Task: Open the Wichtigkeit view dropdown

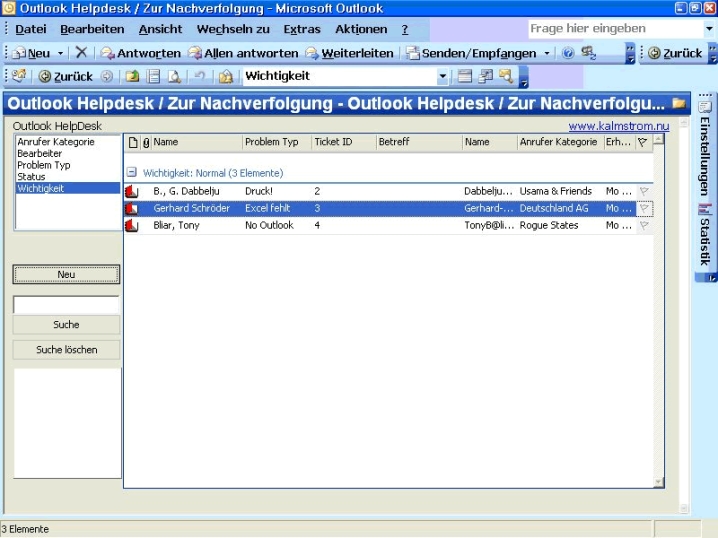Action: click(443, 76)
